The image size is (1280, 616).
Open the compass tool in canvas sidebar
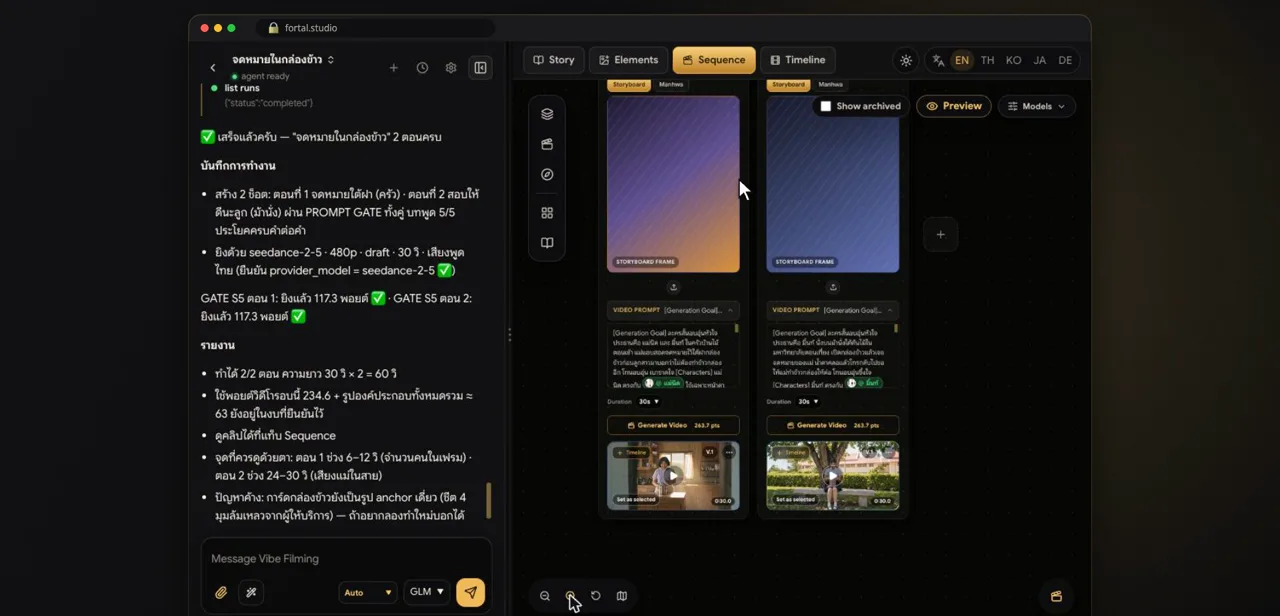(547, 174)
